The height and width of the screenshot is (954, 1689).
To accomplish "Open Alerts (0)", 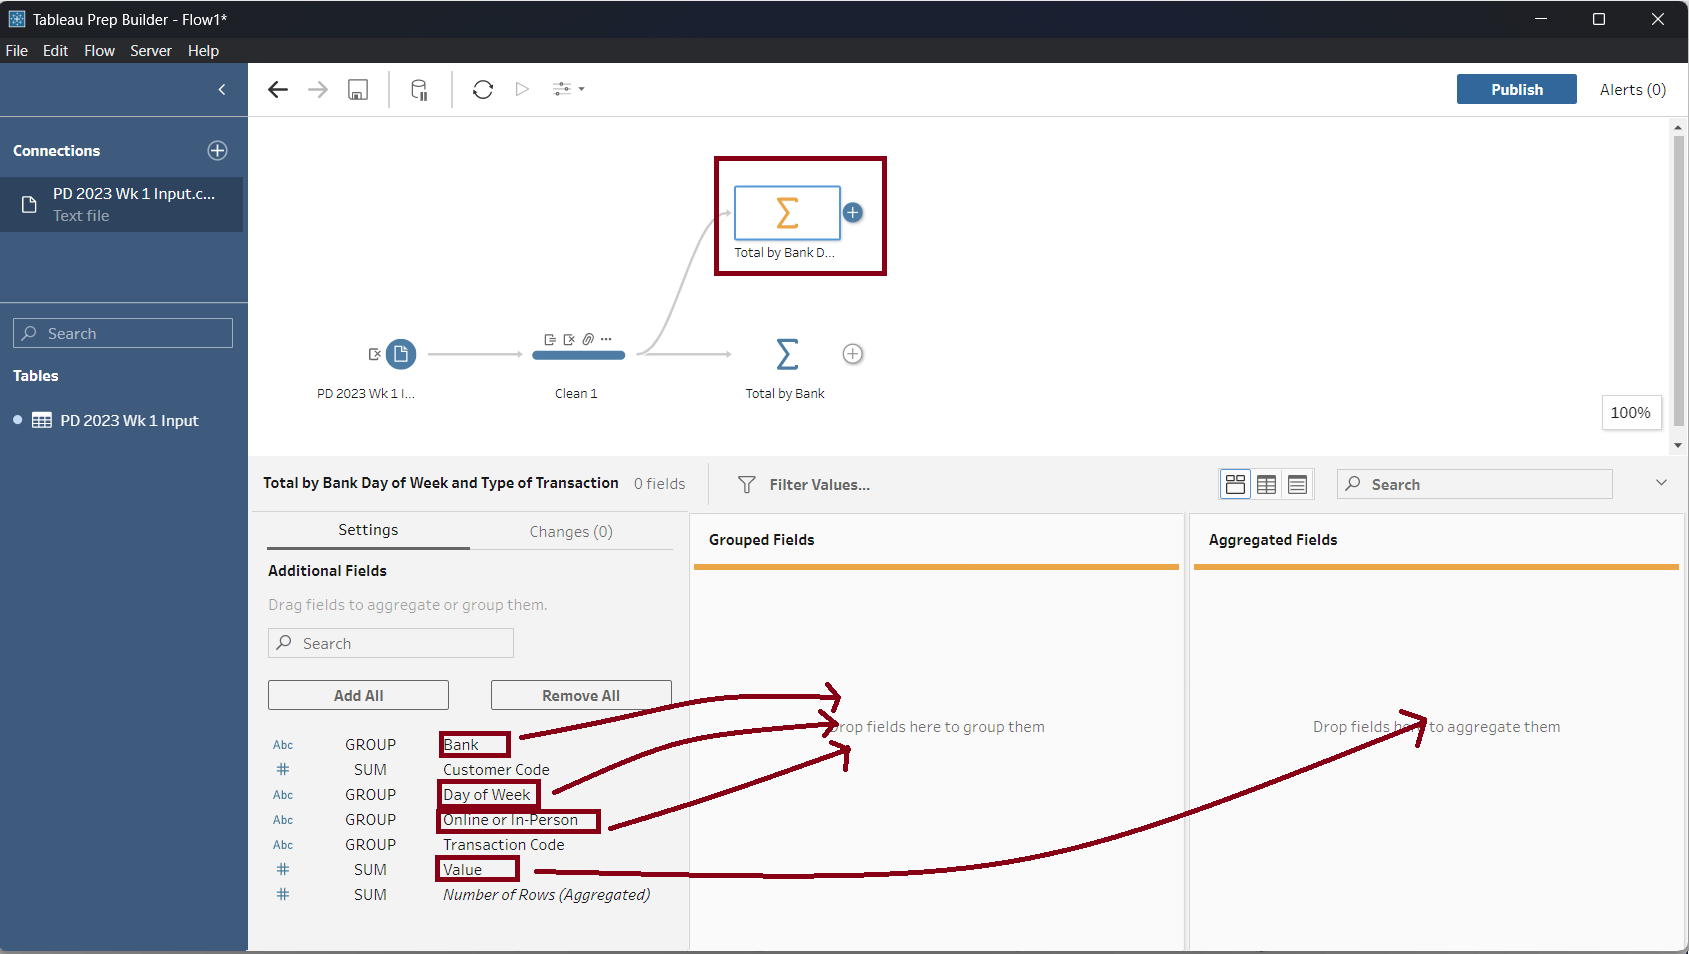I will (1633, 90).
